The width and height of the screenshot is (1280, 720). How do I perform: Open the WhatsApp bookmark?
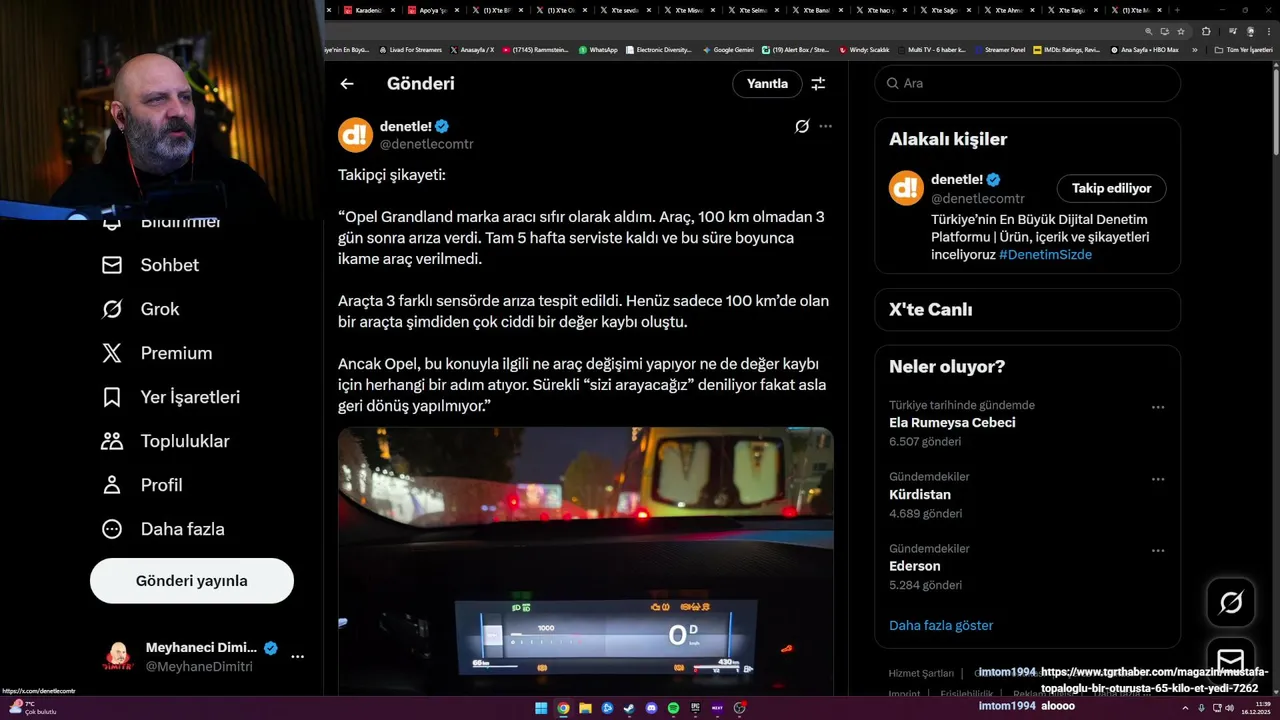tap(598, 50)
